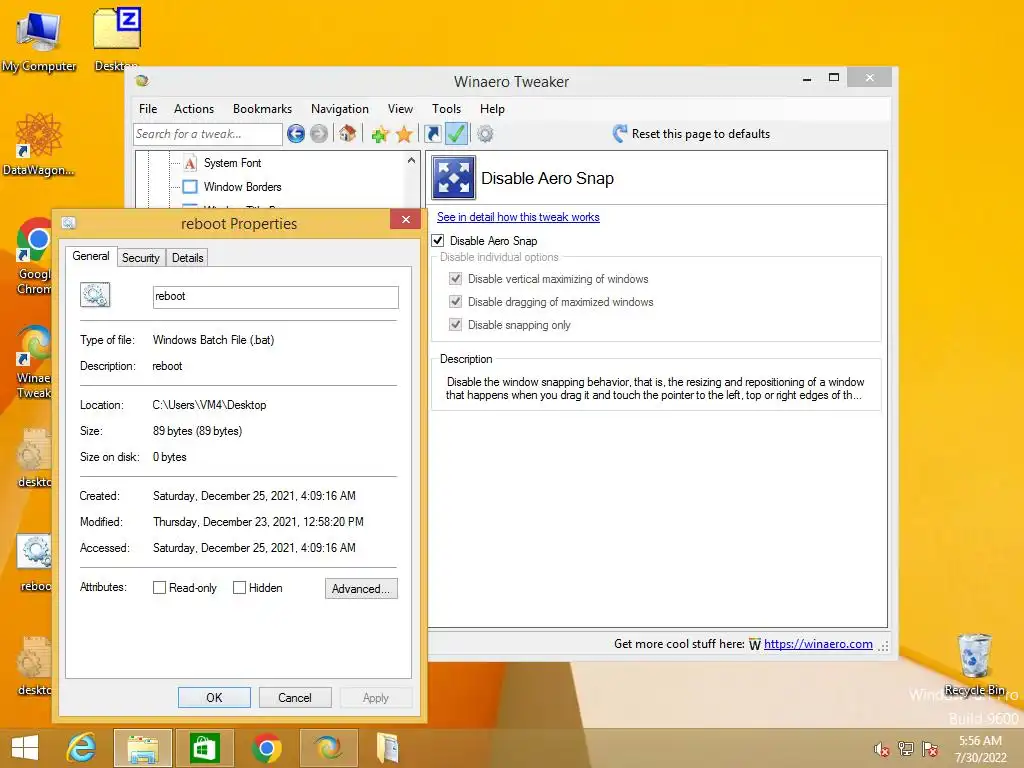Image resolution: width=1024 pixels, height=768 pixels.
Task: Select Winaero Tweaker desktop shortcut
Action: (34, 361)
